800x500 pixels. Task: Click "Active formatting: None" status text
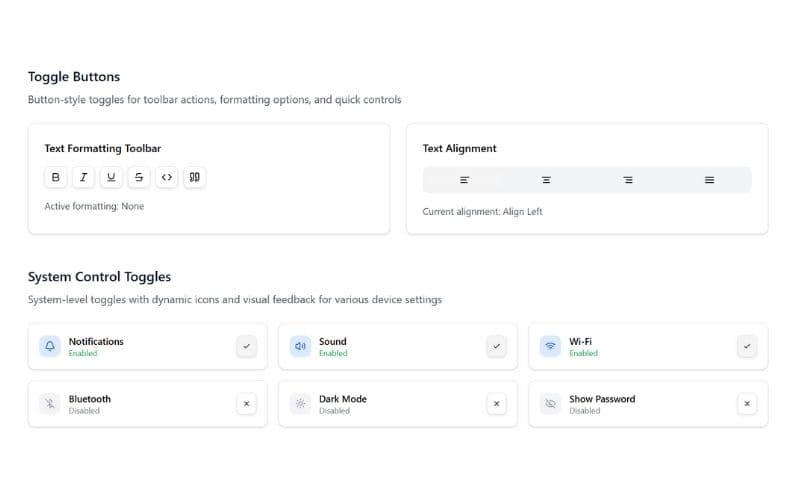click(94, 206)
